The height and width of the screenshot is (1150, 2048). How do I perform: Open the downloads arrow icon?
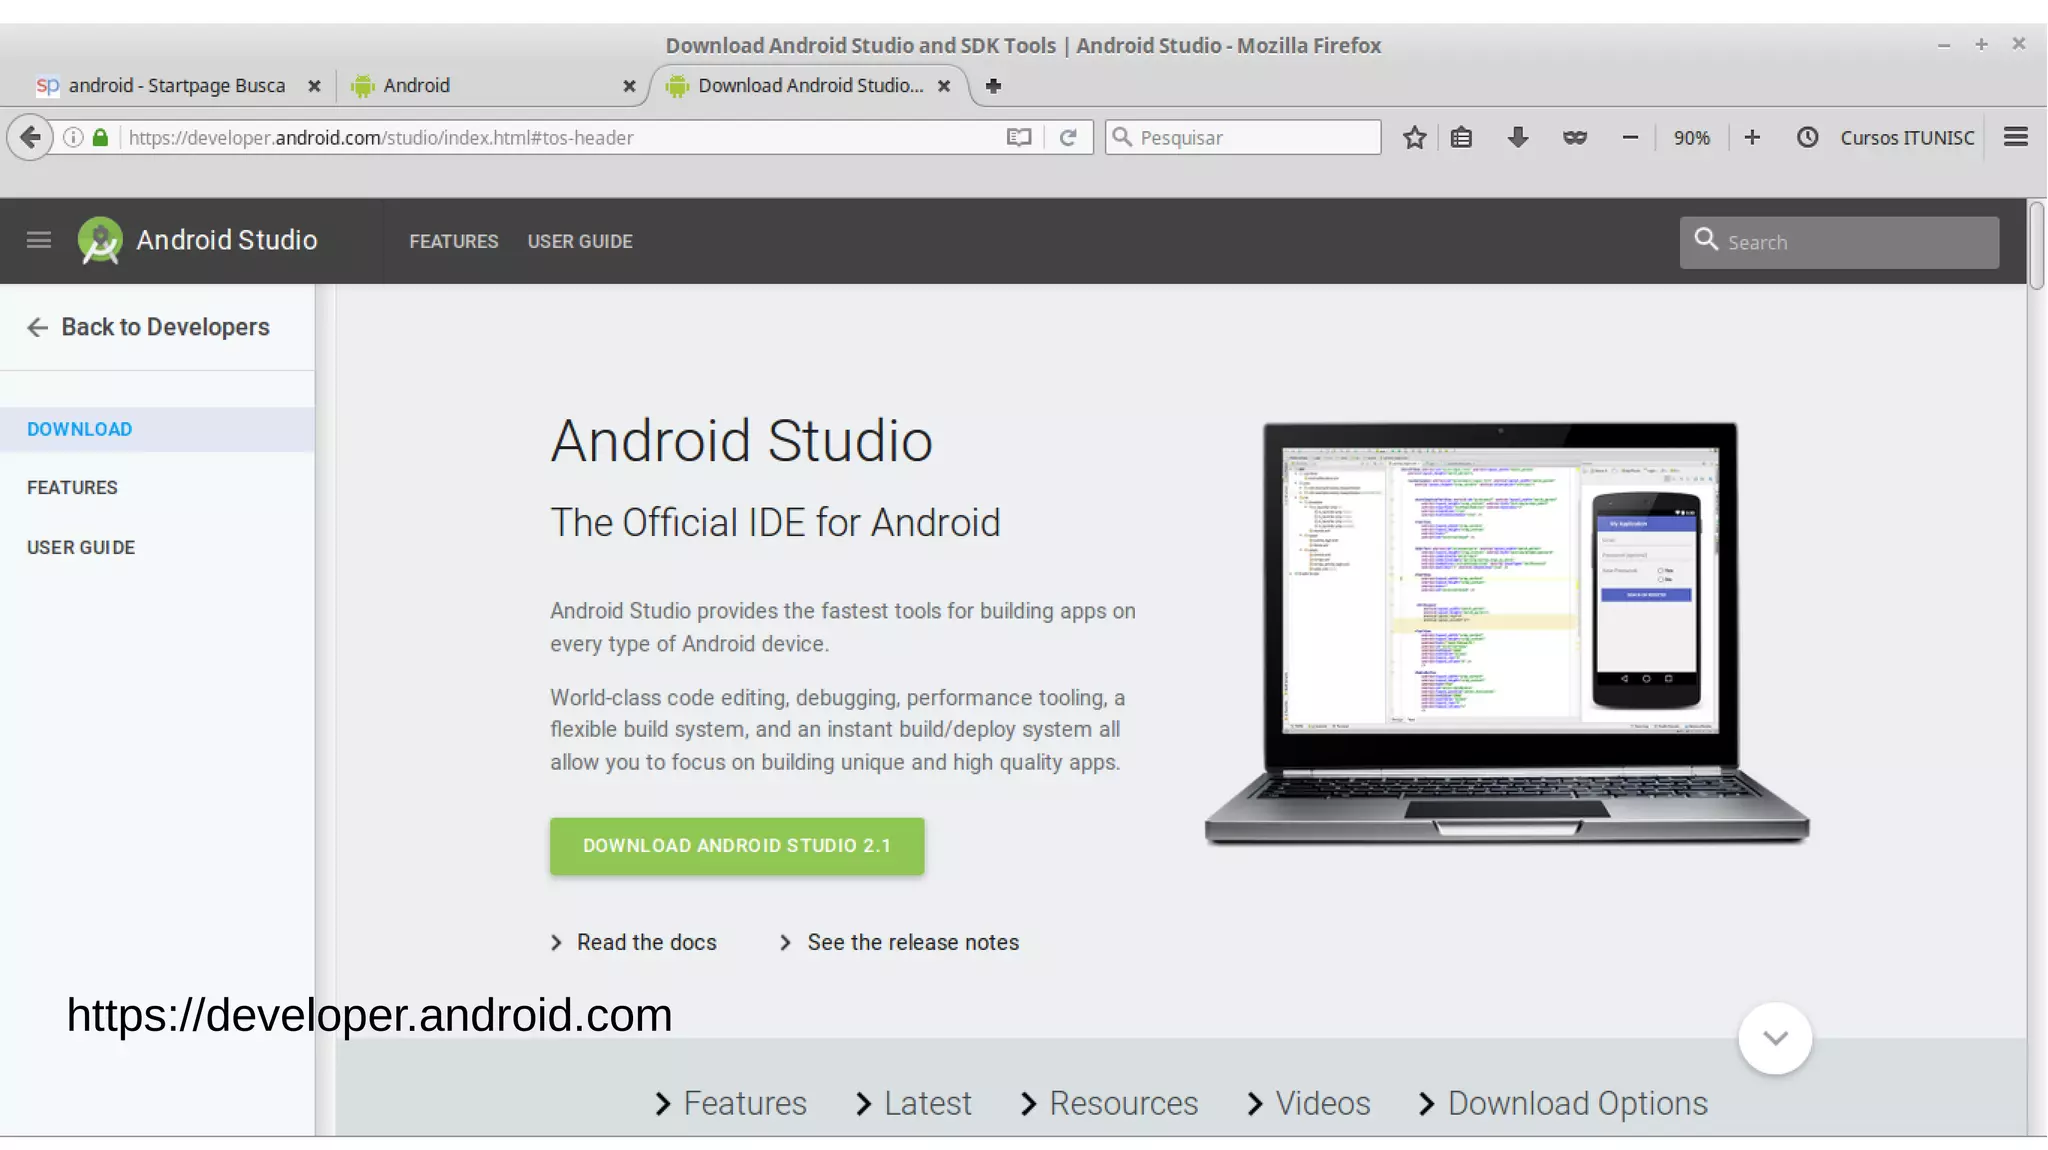point(1517,137)
